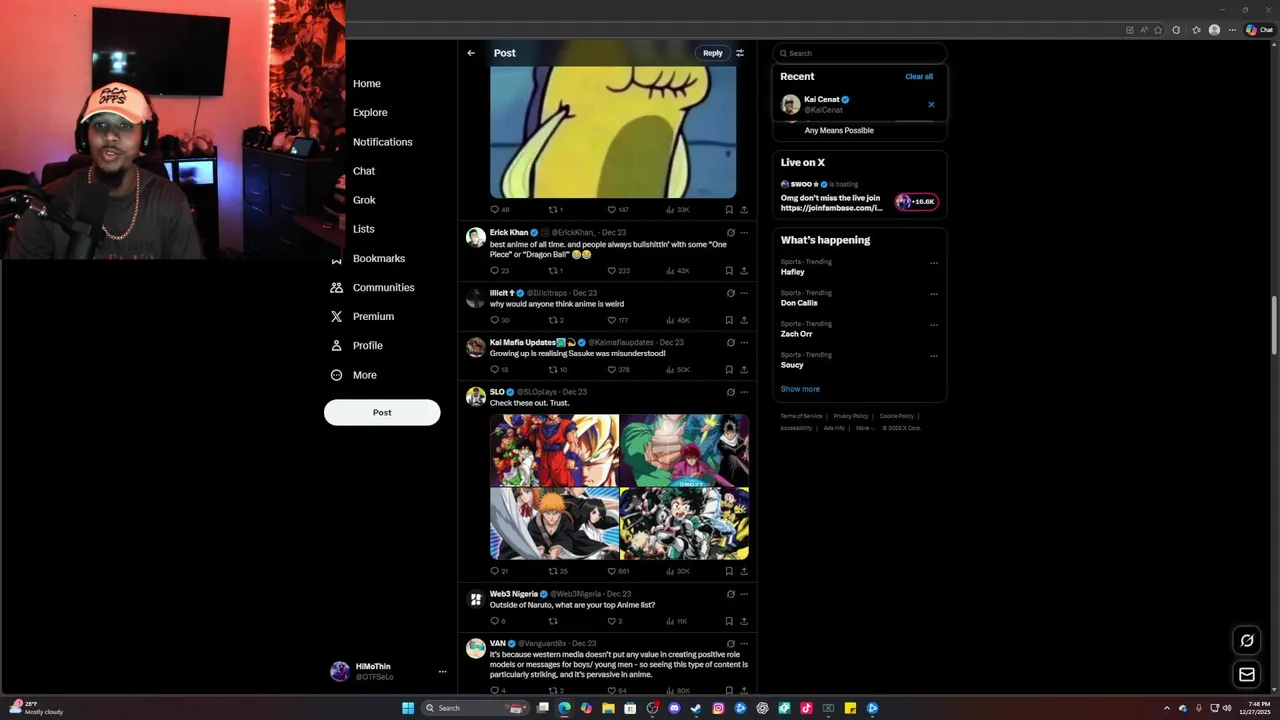The image size is (1280, 720).
Task: Open the Profile person icon
Action: click(336, 345)
